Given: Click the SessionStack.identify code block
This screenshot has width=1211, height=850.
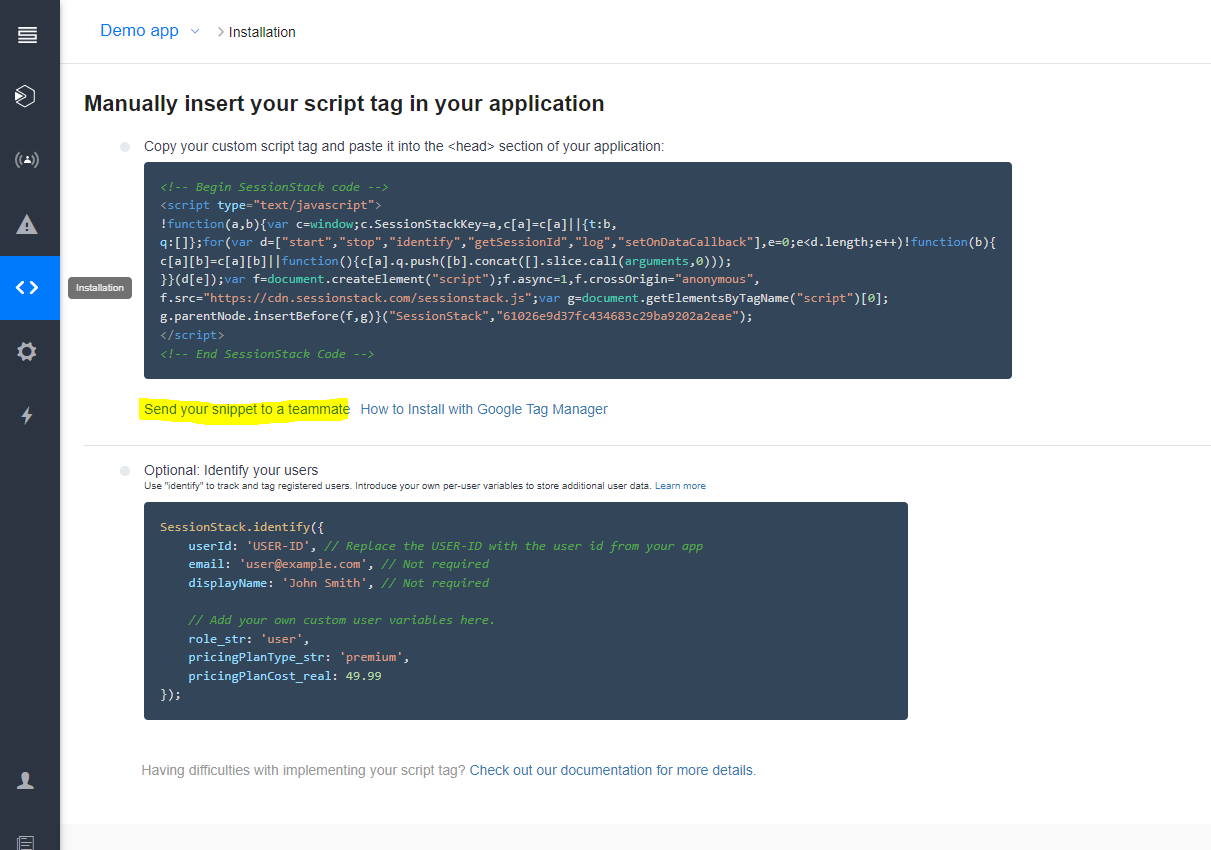Looking at the screenshot, I should coord(526,611).
